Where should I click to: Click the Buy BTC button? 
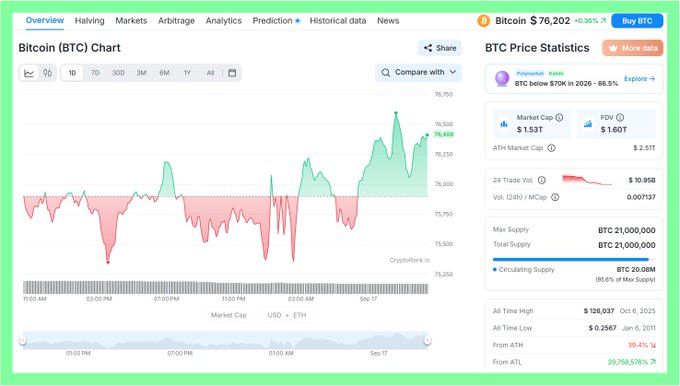click(x=637, y=21)
